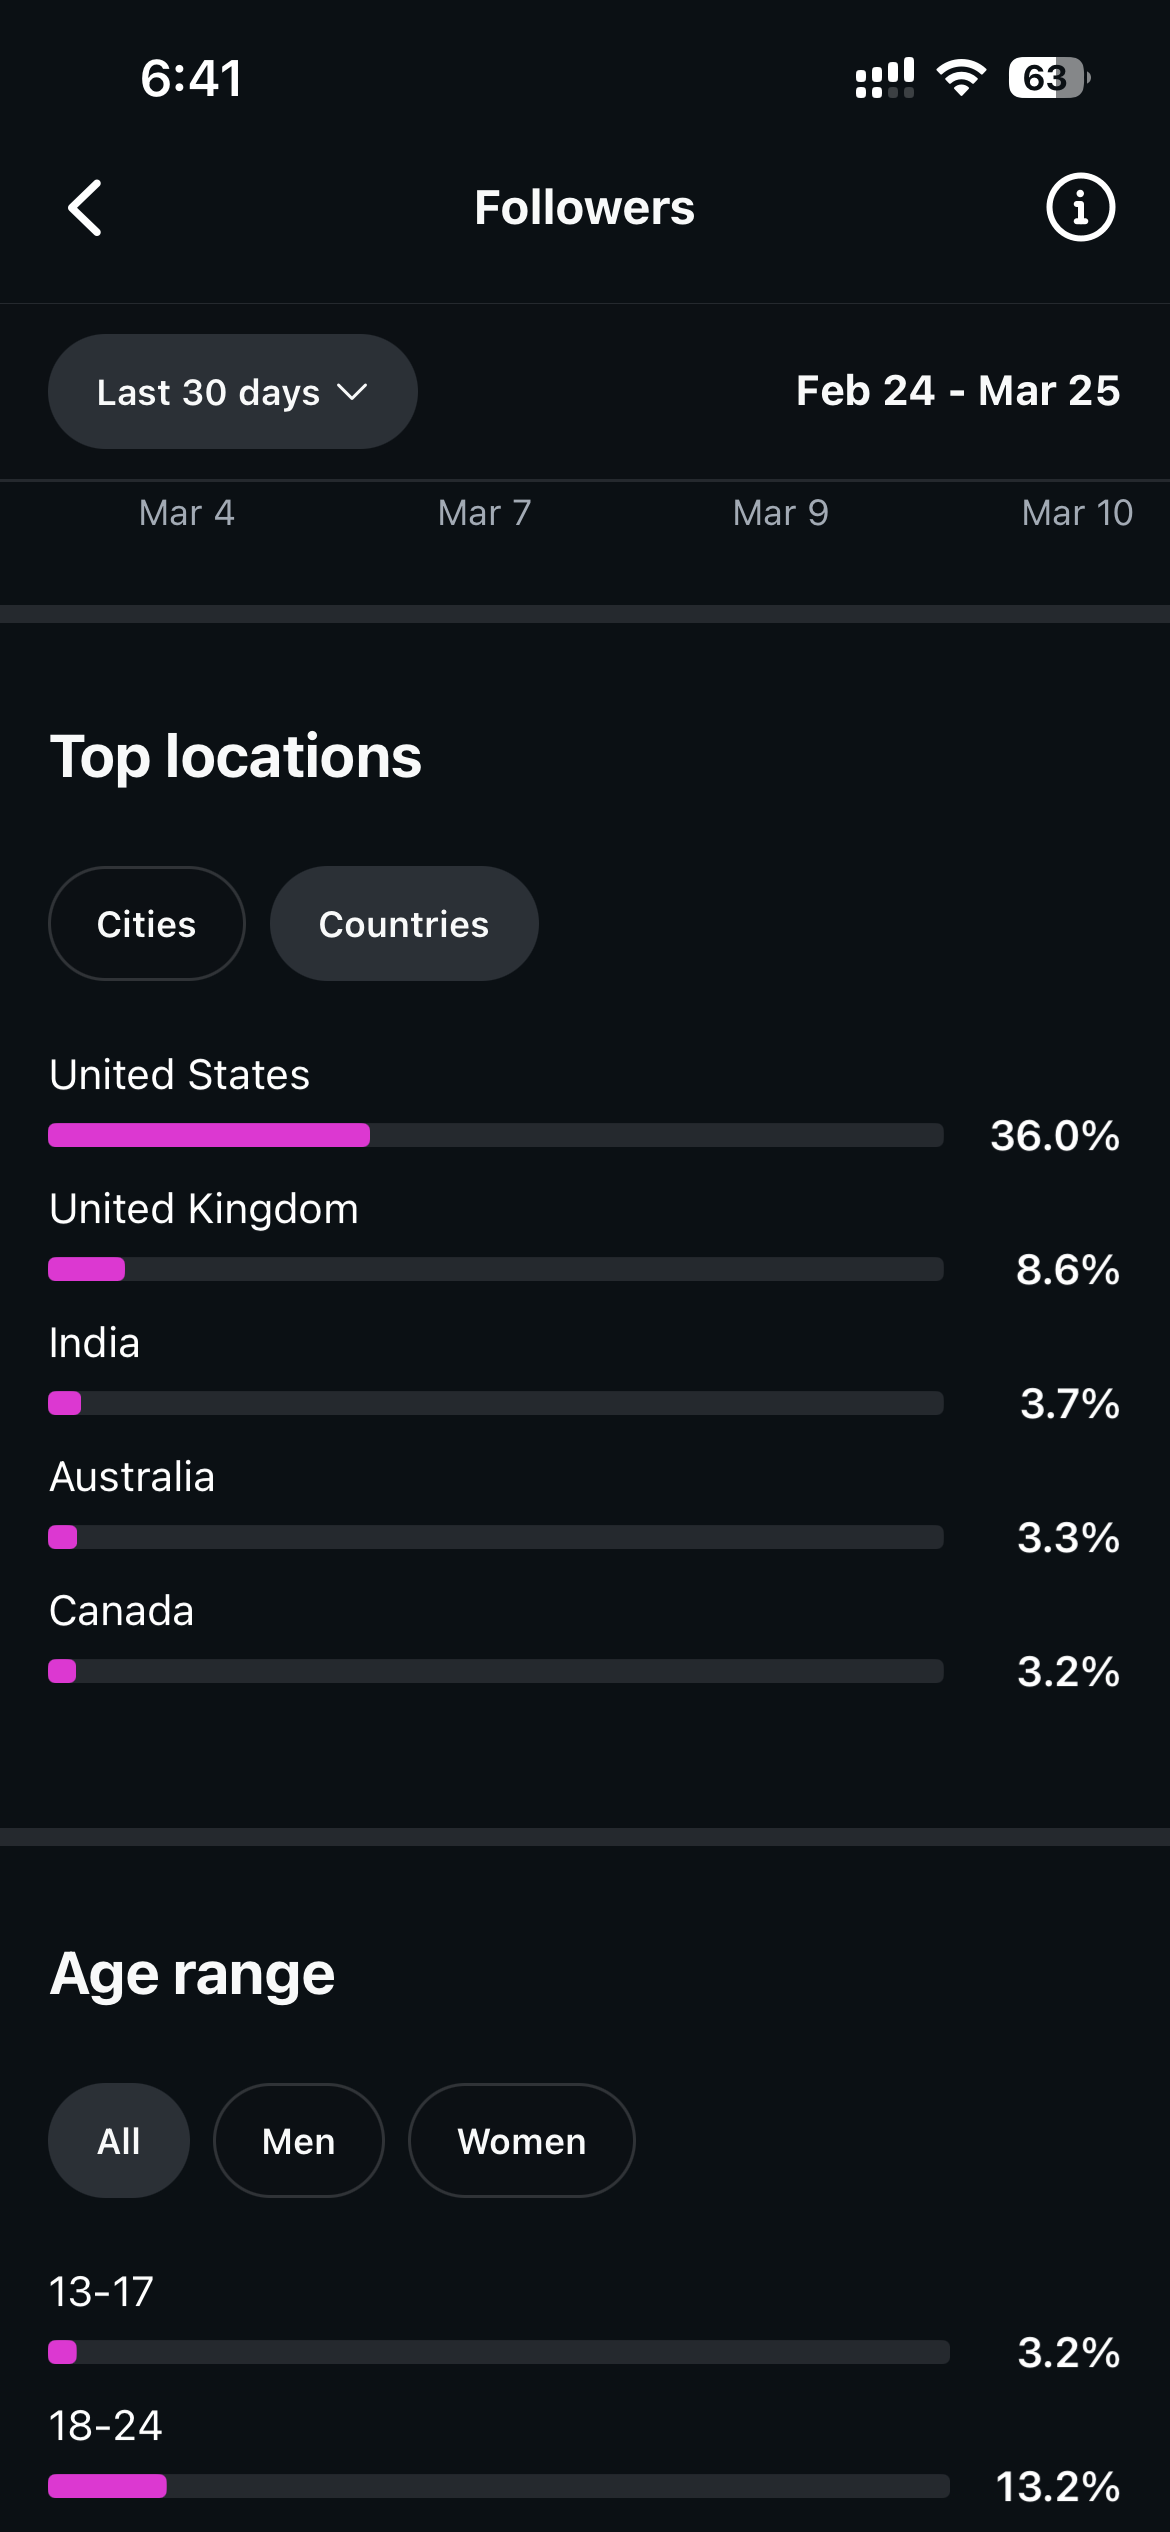The width and height of the screenshot is (1170, 2532).
Task: Open the info icon for Followers
Action: 1080,208
